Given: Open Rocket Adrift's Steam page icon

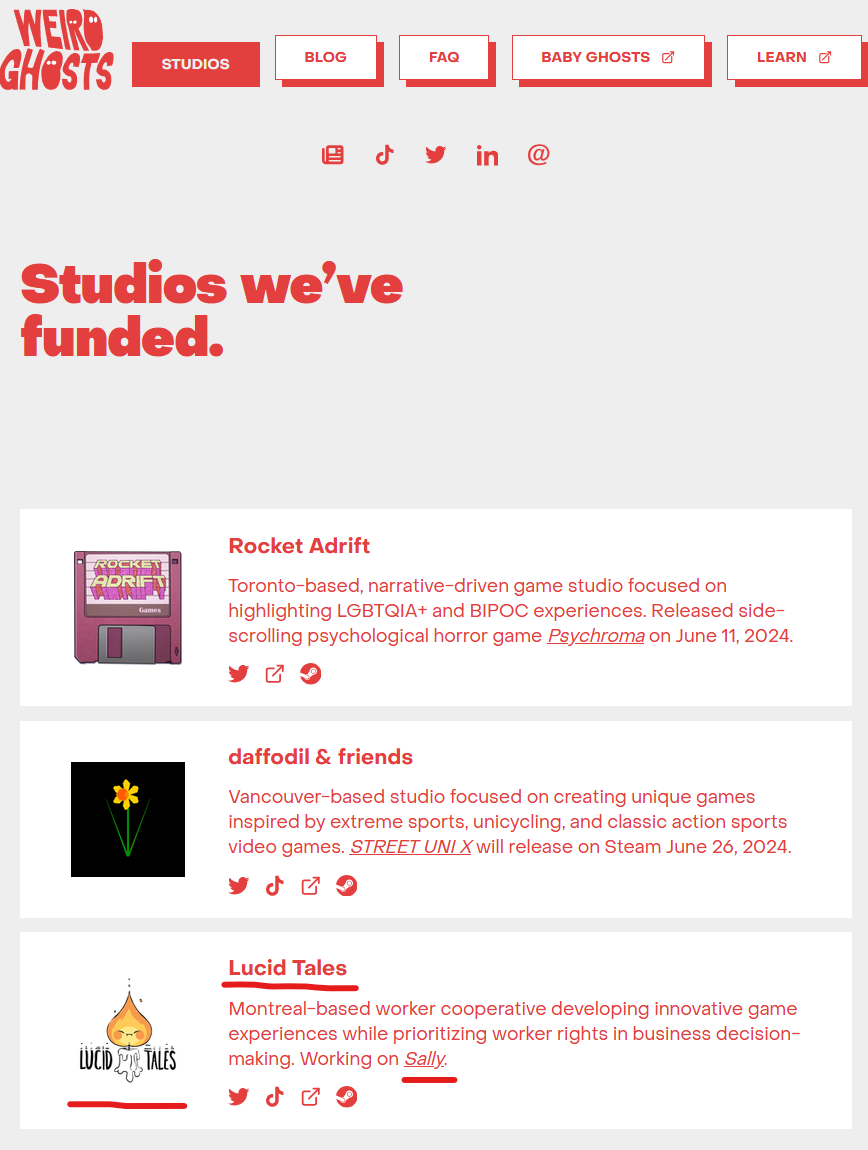Looking at the screenshot, I should click(310, 674).
